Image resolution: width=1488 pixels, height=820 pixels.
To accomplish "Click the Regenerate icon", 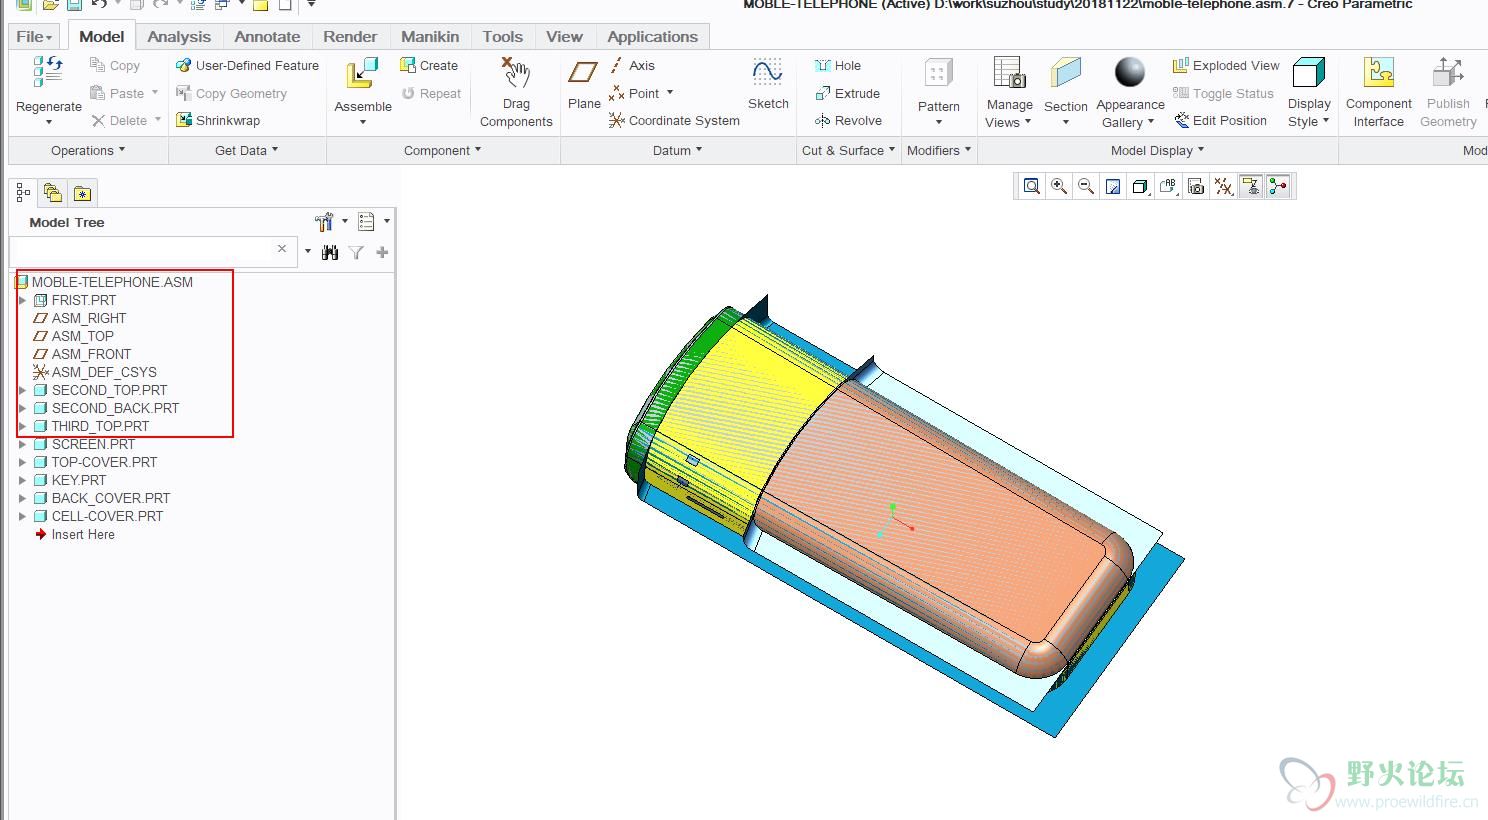I will pos(48,71).
